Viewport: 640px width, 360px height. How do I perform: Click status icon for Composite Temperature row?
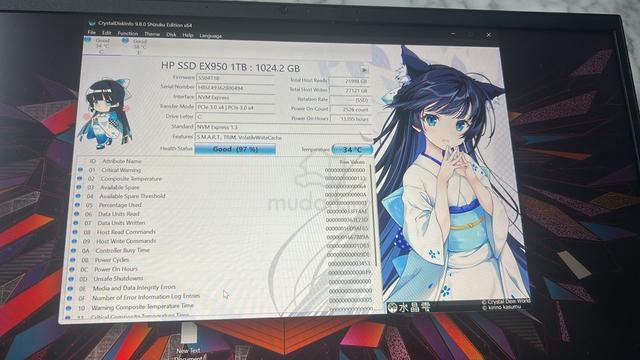79,178
